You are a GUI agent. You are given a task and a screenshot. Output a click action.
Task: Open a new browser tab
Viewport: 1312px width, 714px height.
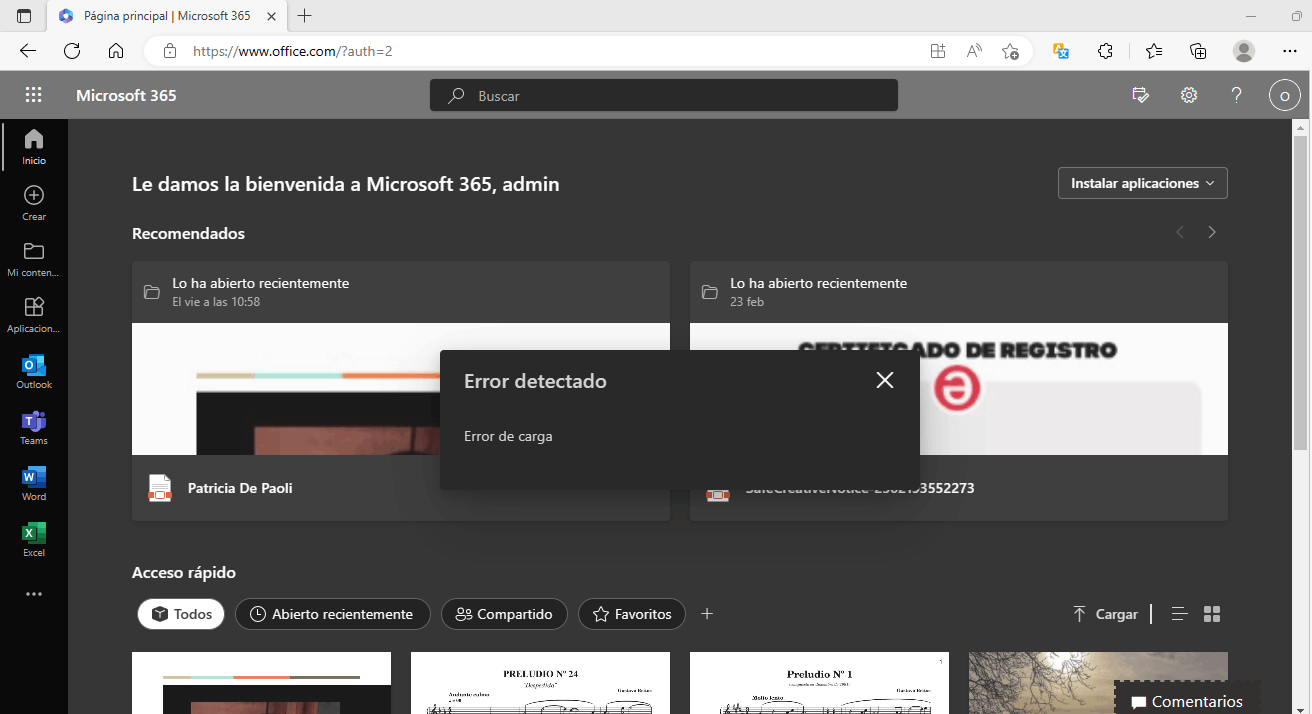coord(305,16)
